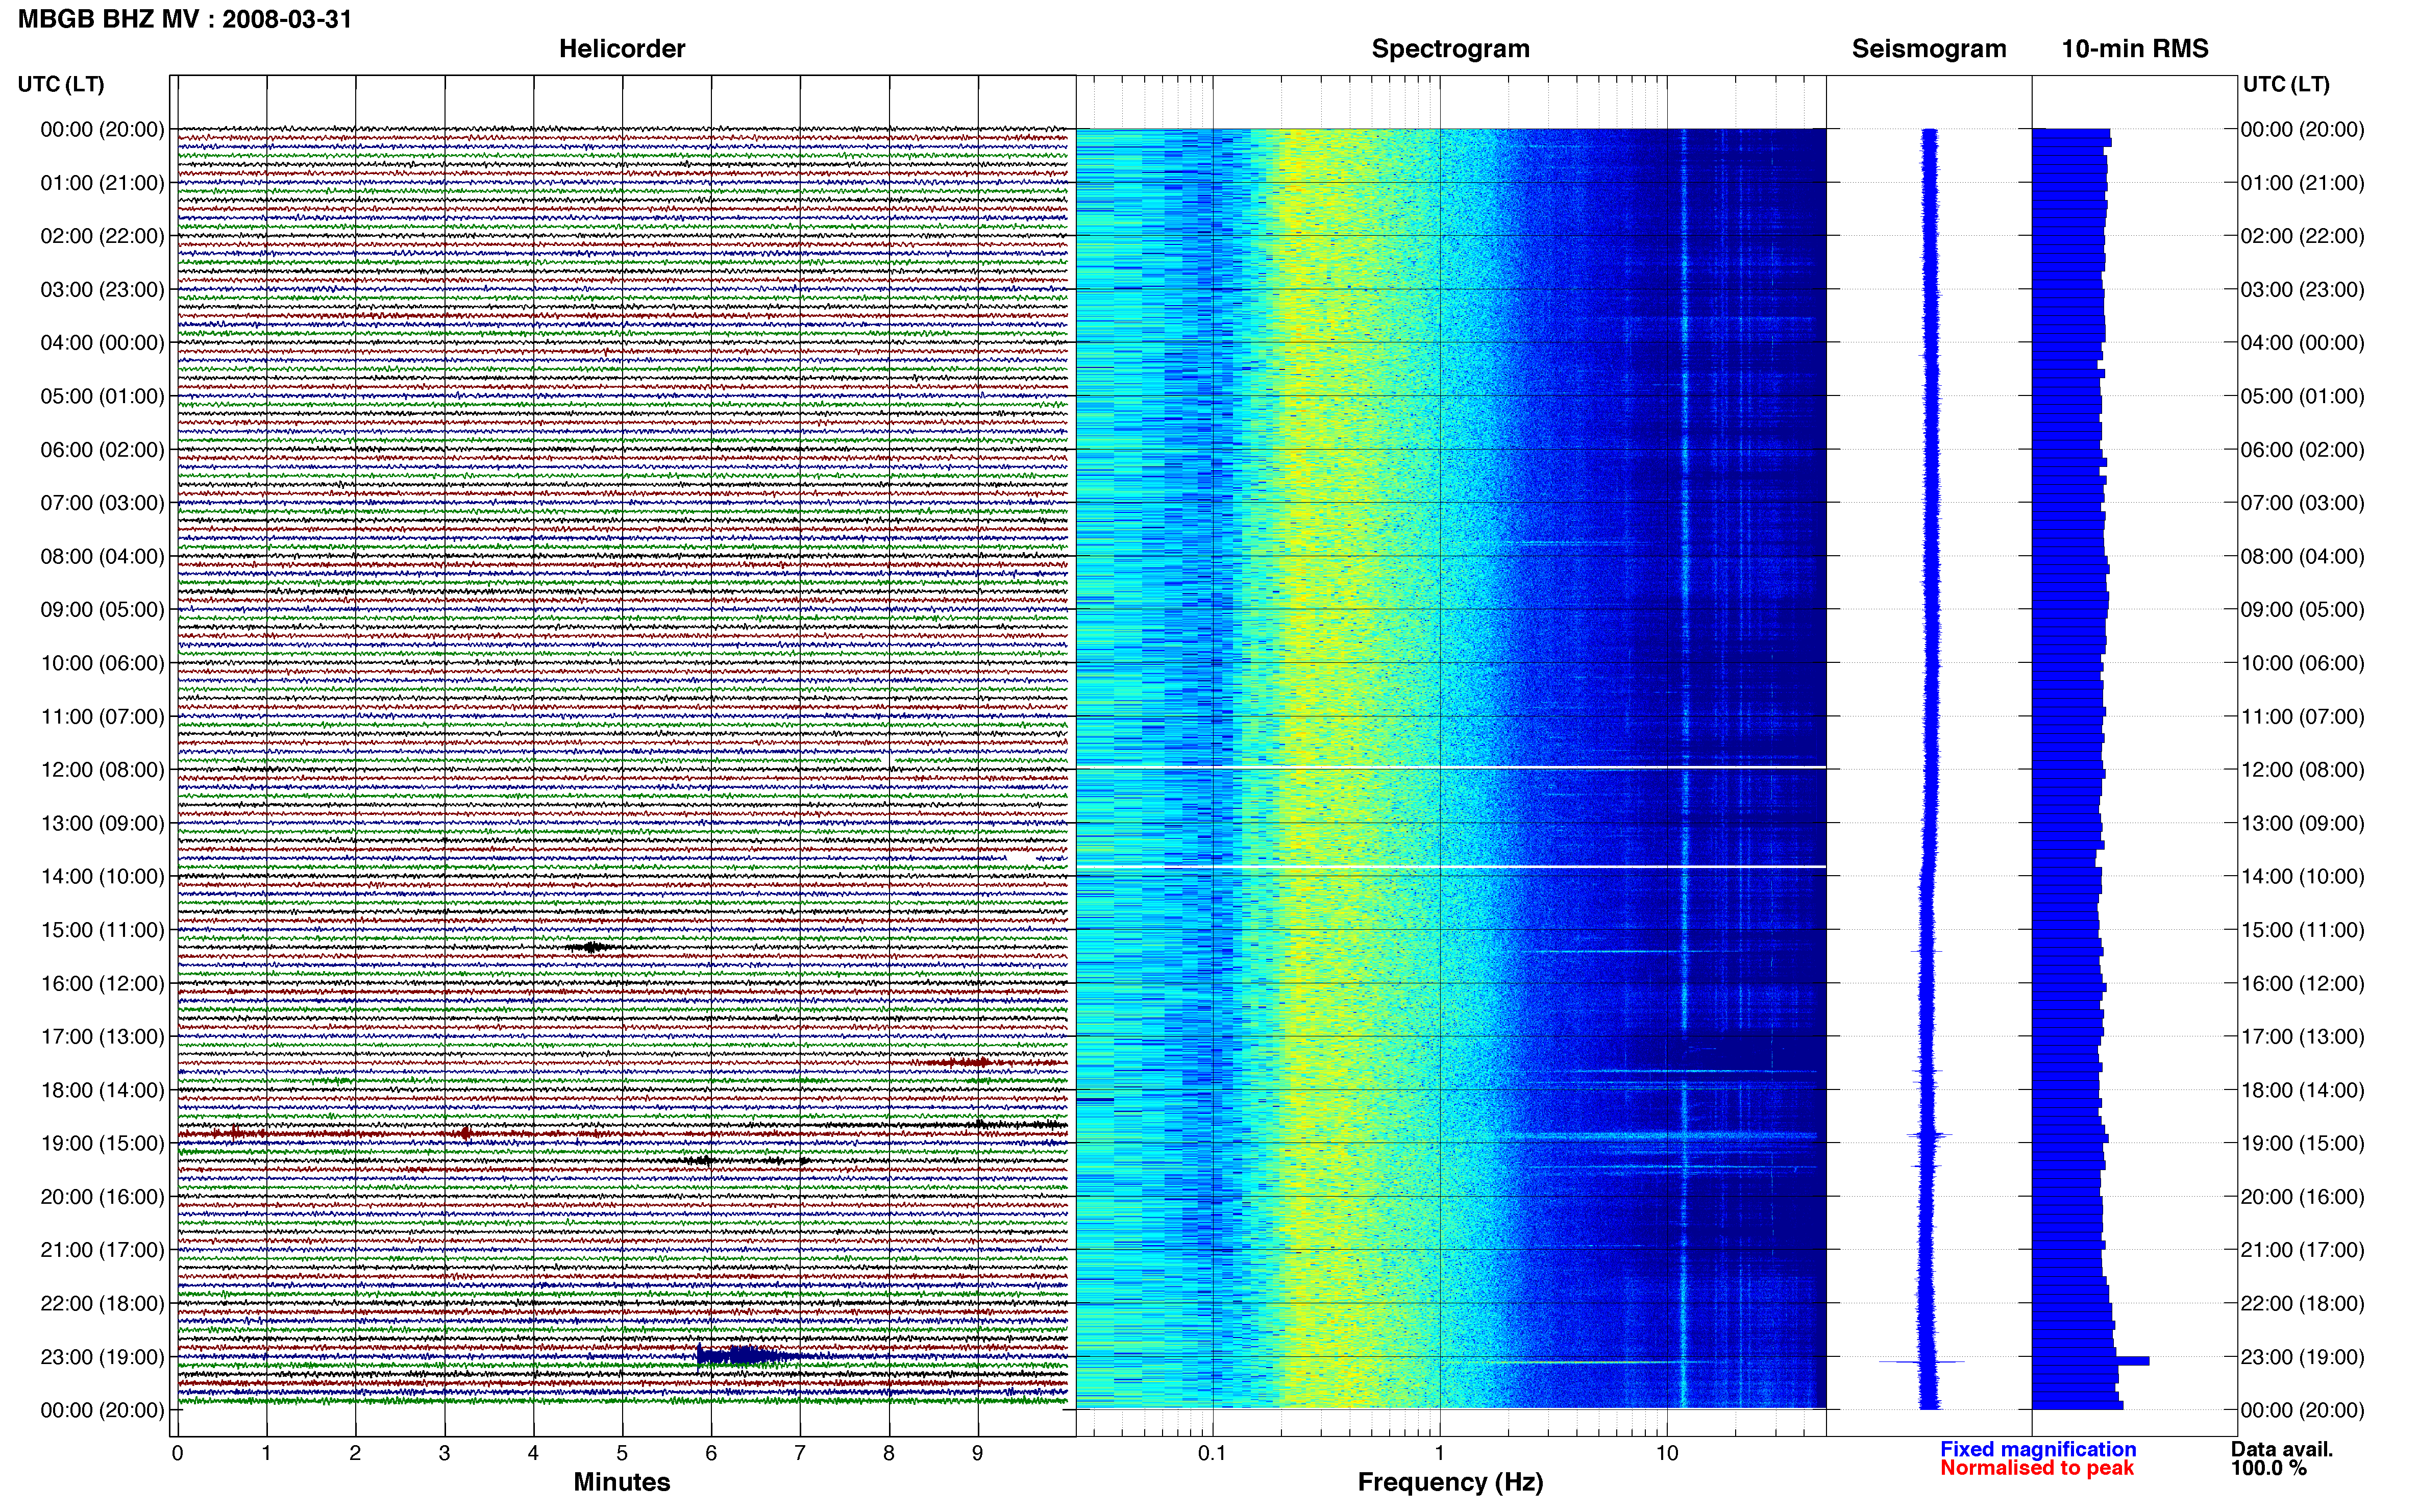2419x1512 pixels.
Task: Click '12:00 (08:00)' tick beside the Helicorder
Action: pyautogui.click(x=102, y=770)
